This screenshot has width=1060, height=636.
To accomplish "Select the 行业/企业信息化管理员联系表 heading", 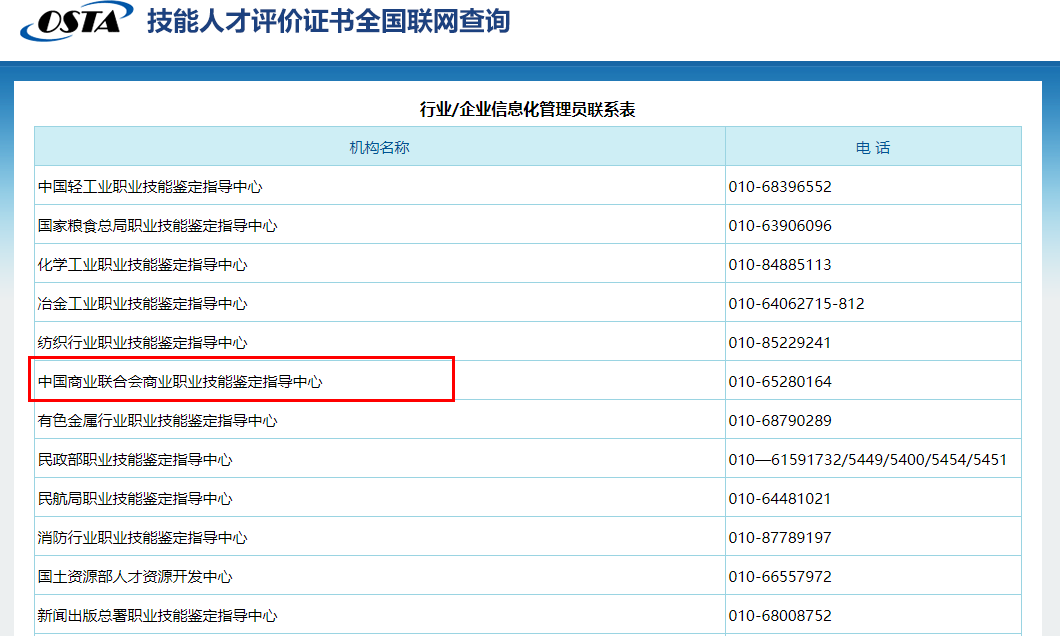I will point(527,109).
